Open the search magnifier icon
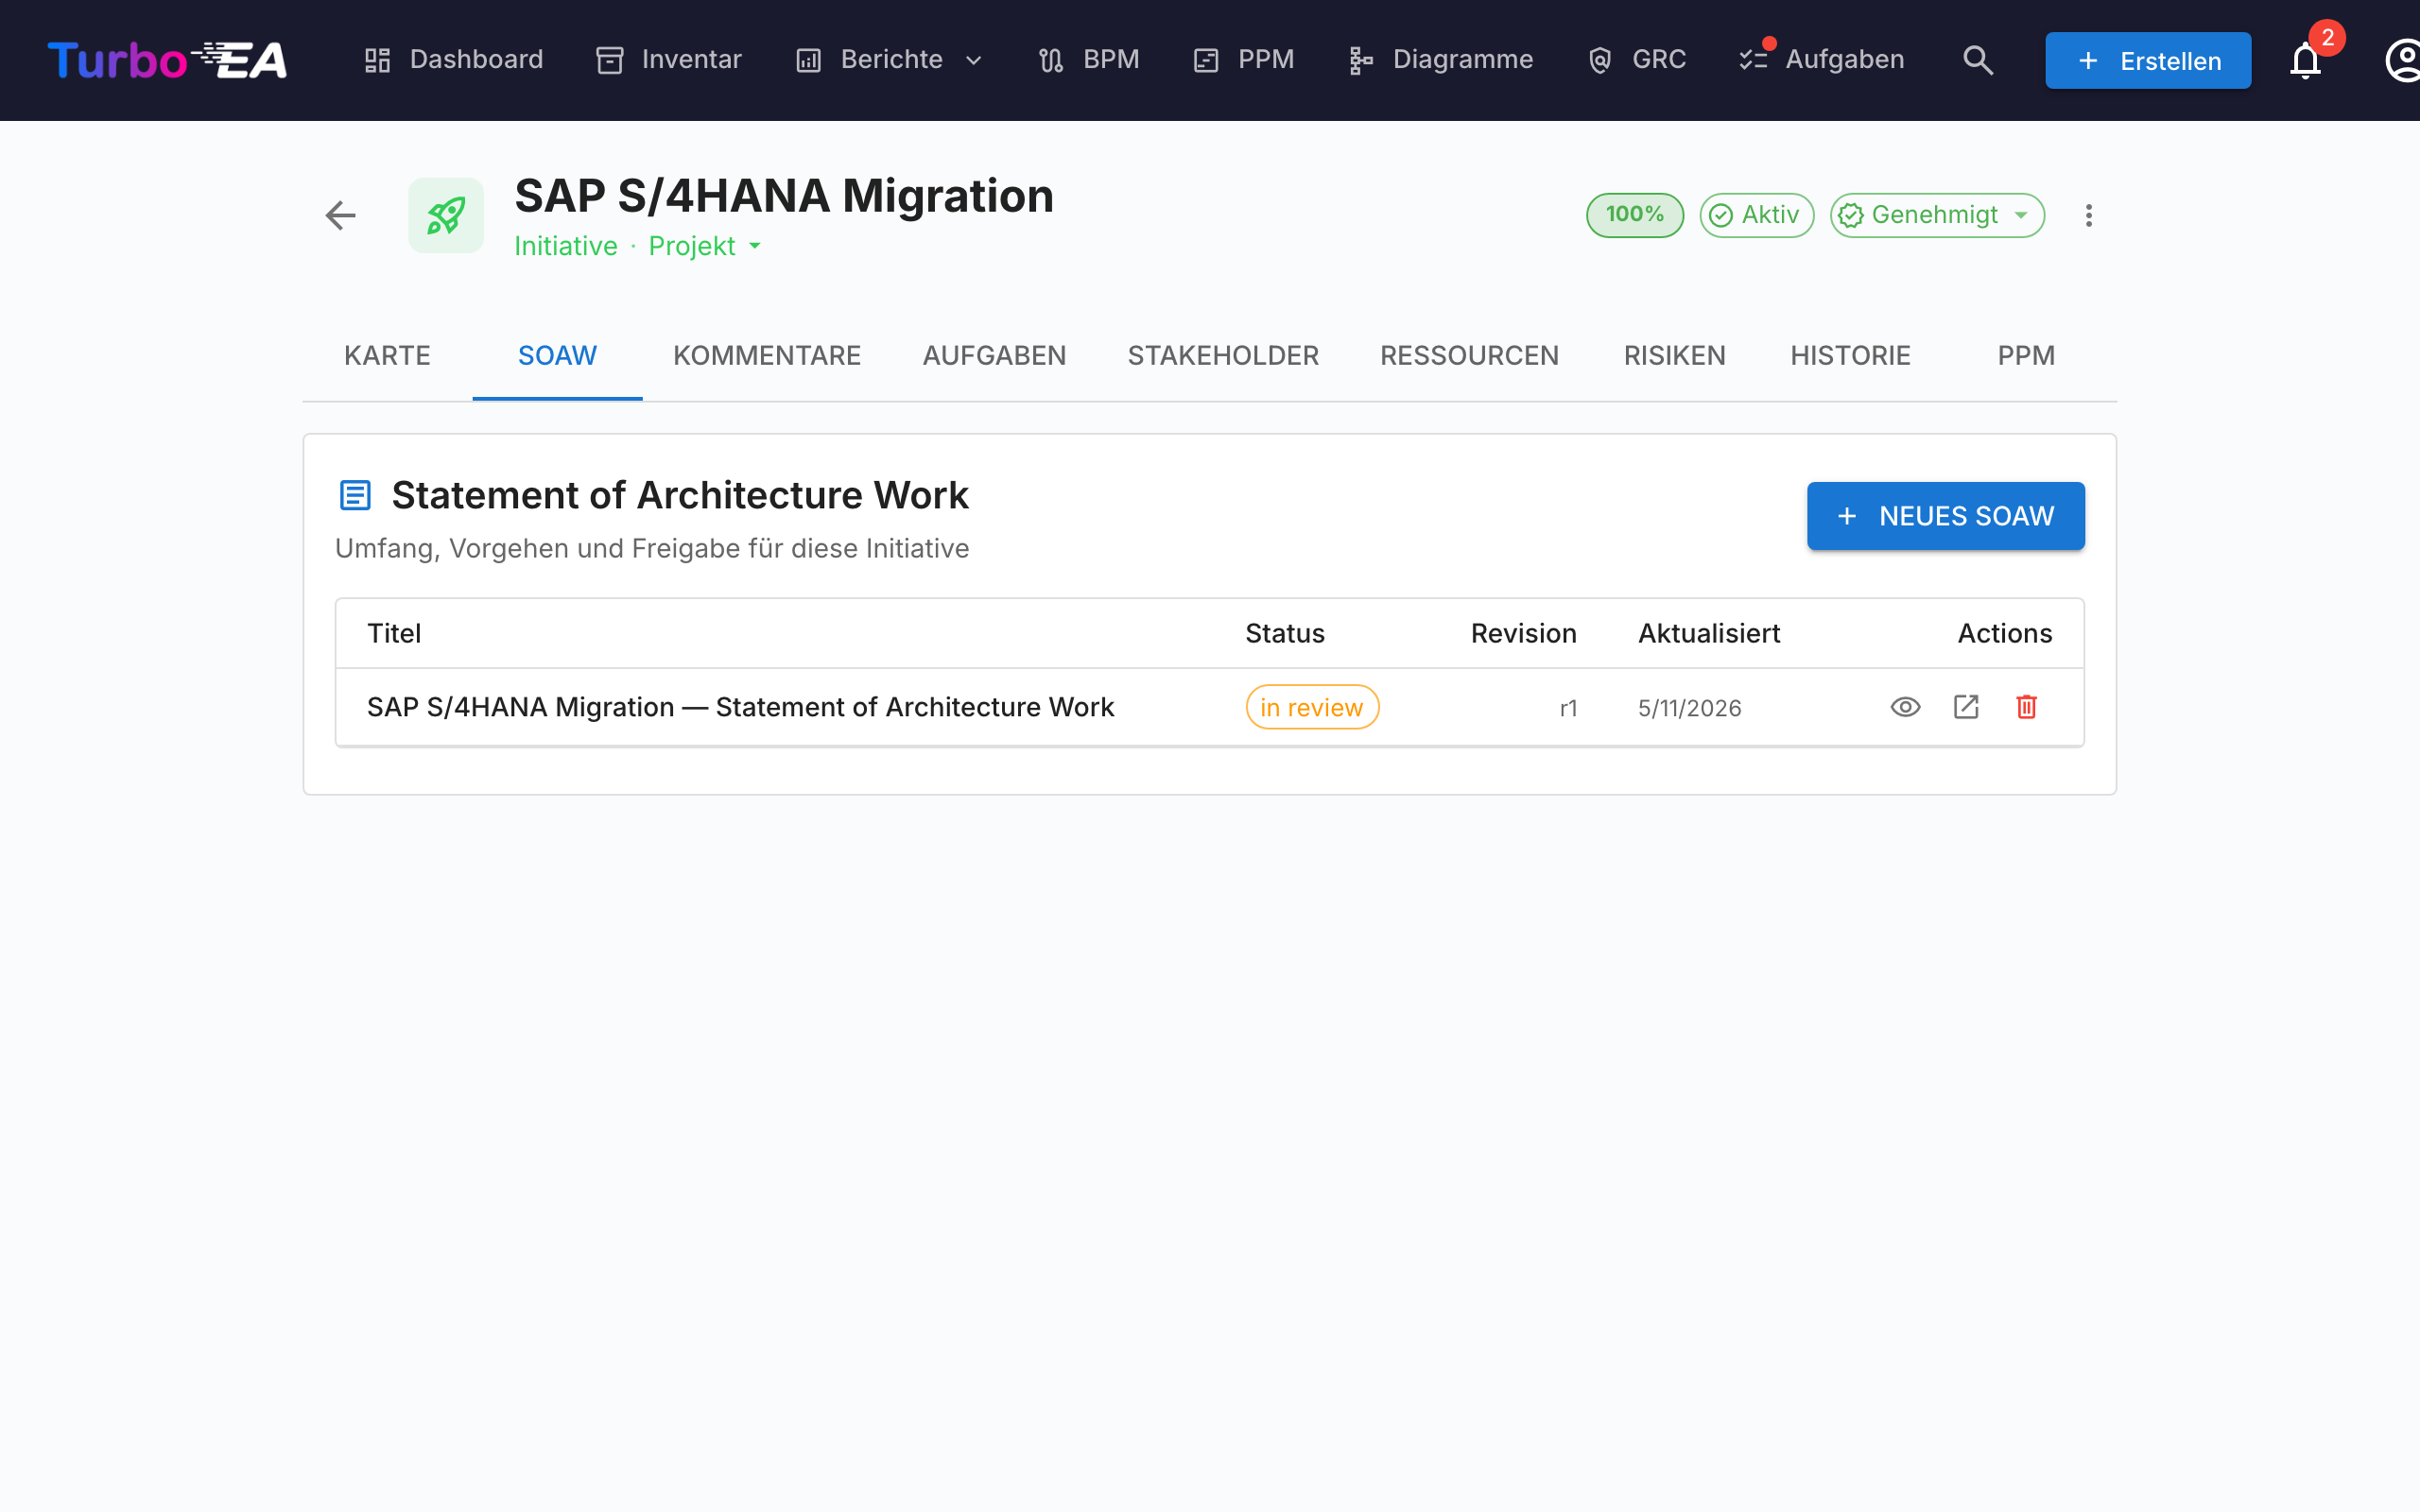Image resolution: width=2420 pixels, height=1512 pixels. coord(1977,60)
